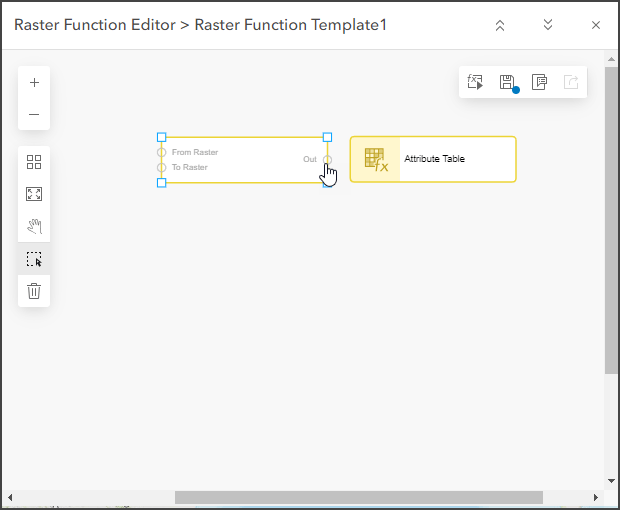Click the horizontal scrollbar thumb

point(358,497)
